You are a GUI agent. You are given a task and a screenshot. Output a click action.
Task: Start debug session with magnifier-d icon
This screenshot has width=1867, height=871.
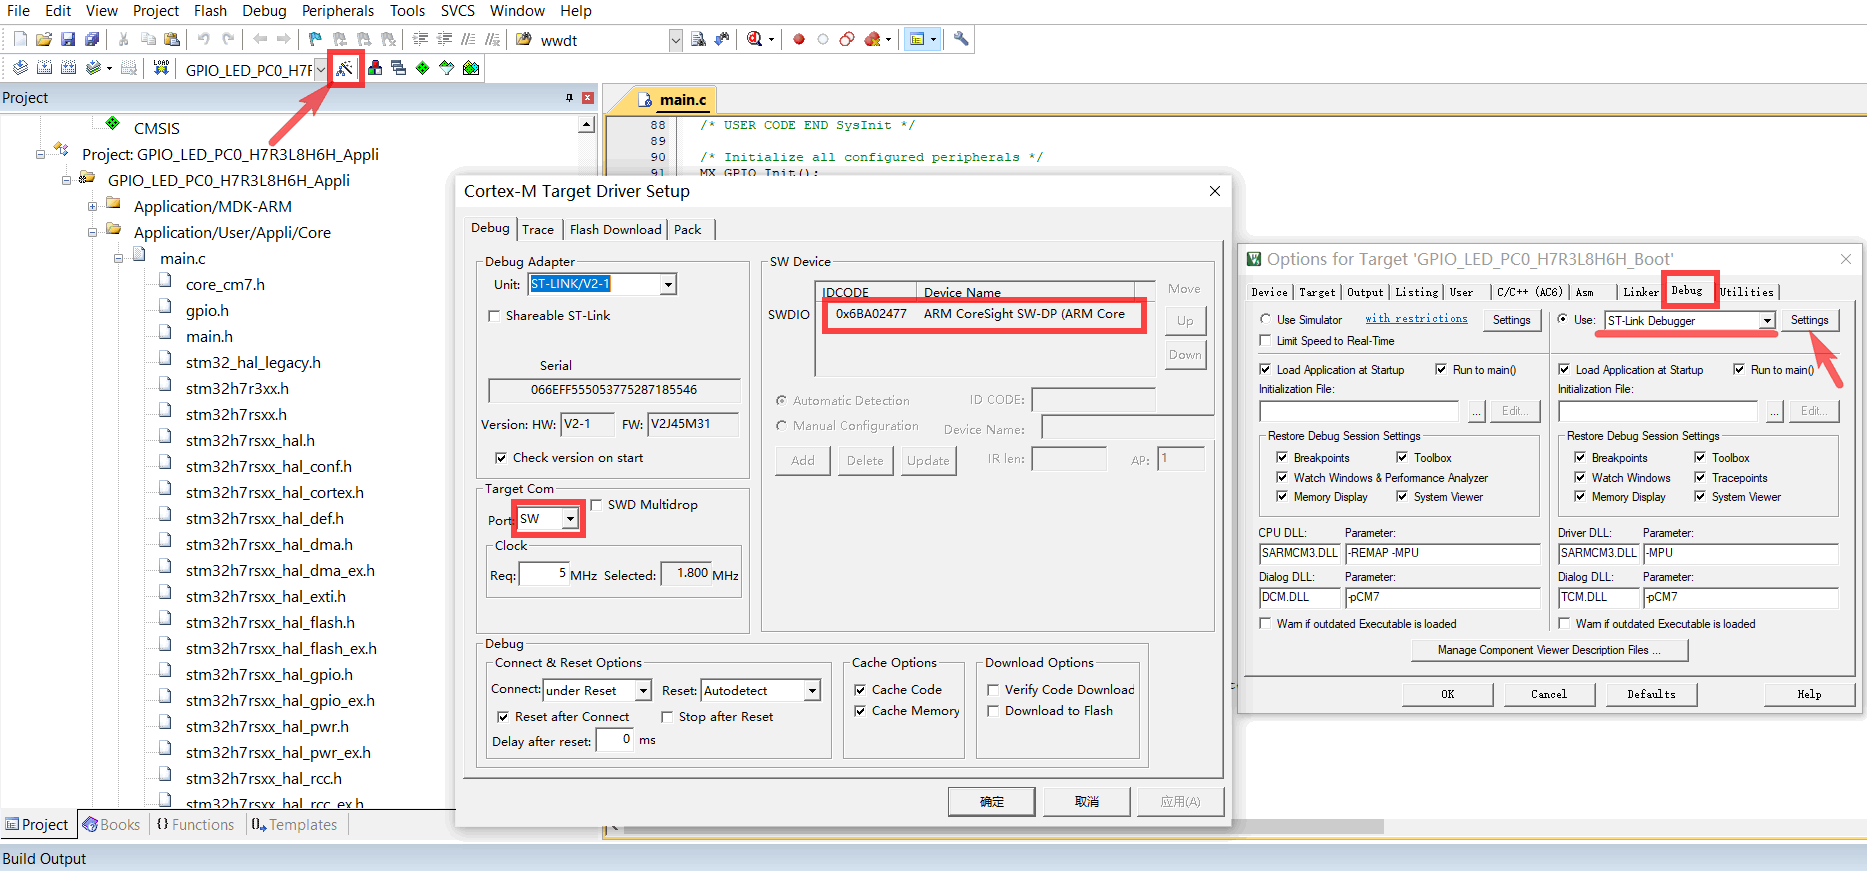(755, 39)
